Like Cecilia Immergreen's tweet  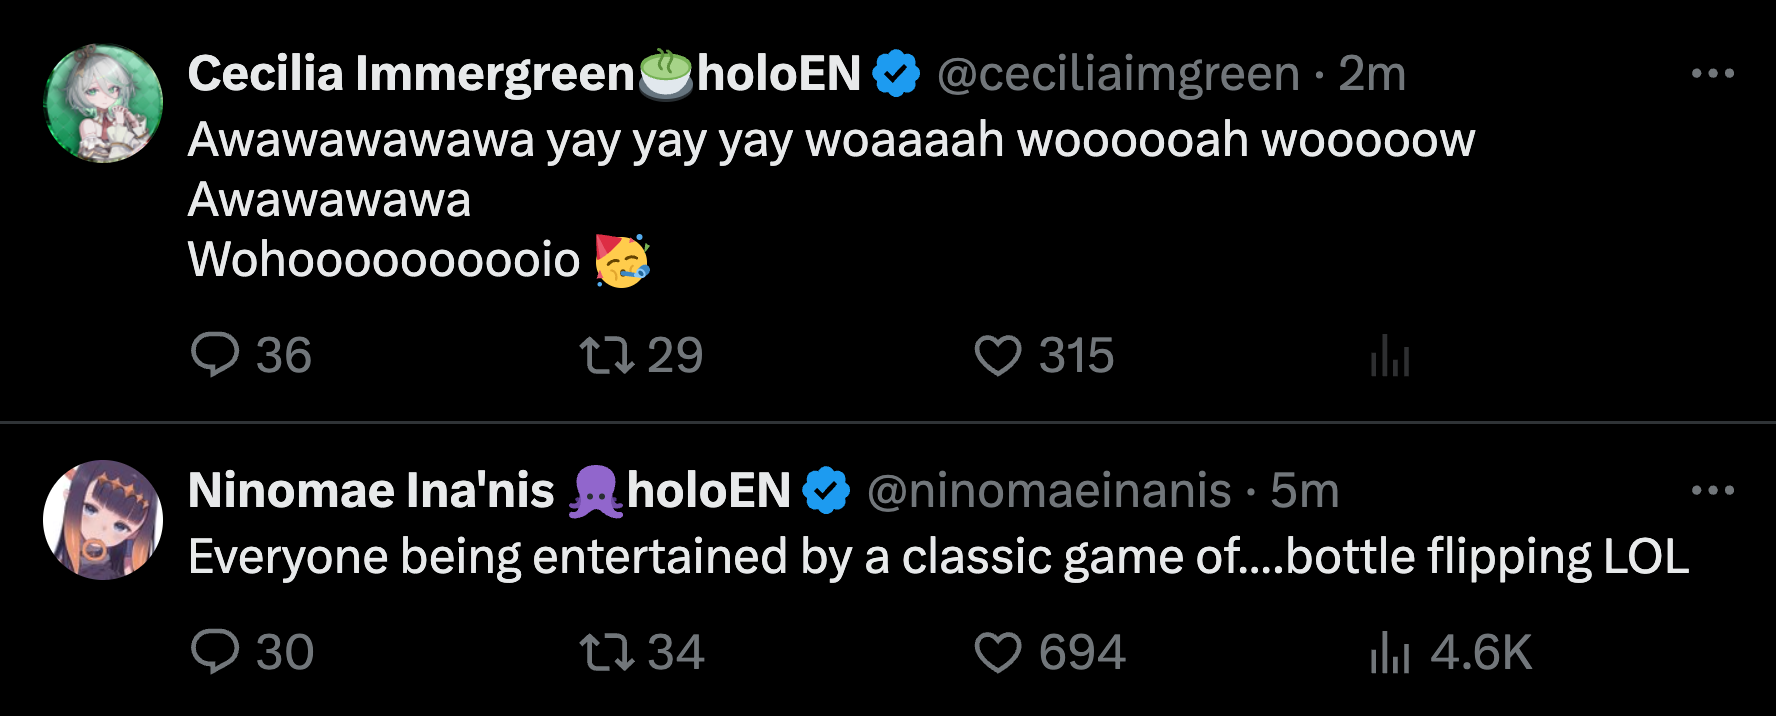(x=997, y=355)
